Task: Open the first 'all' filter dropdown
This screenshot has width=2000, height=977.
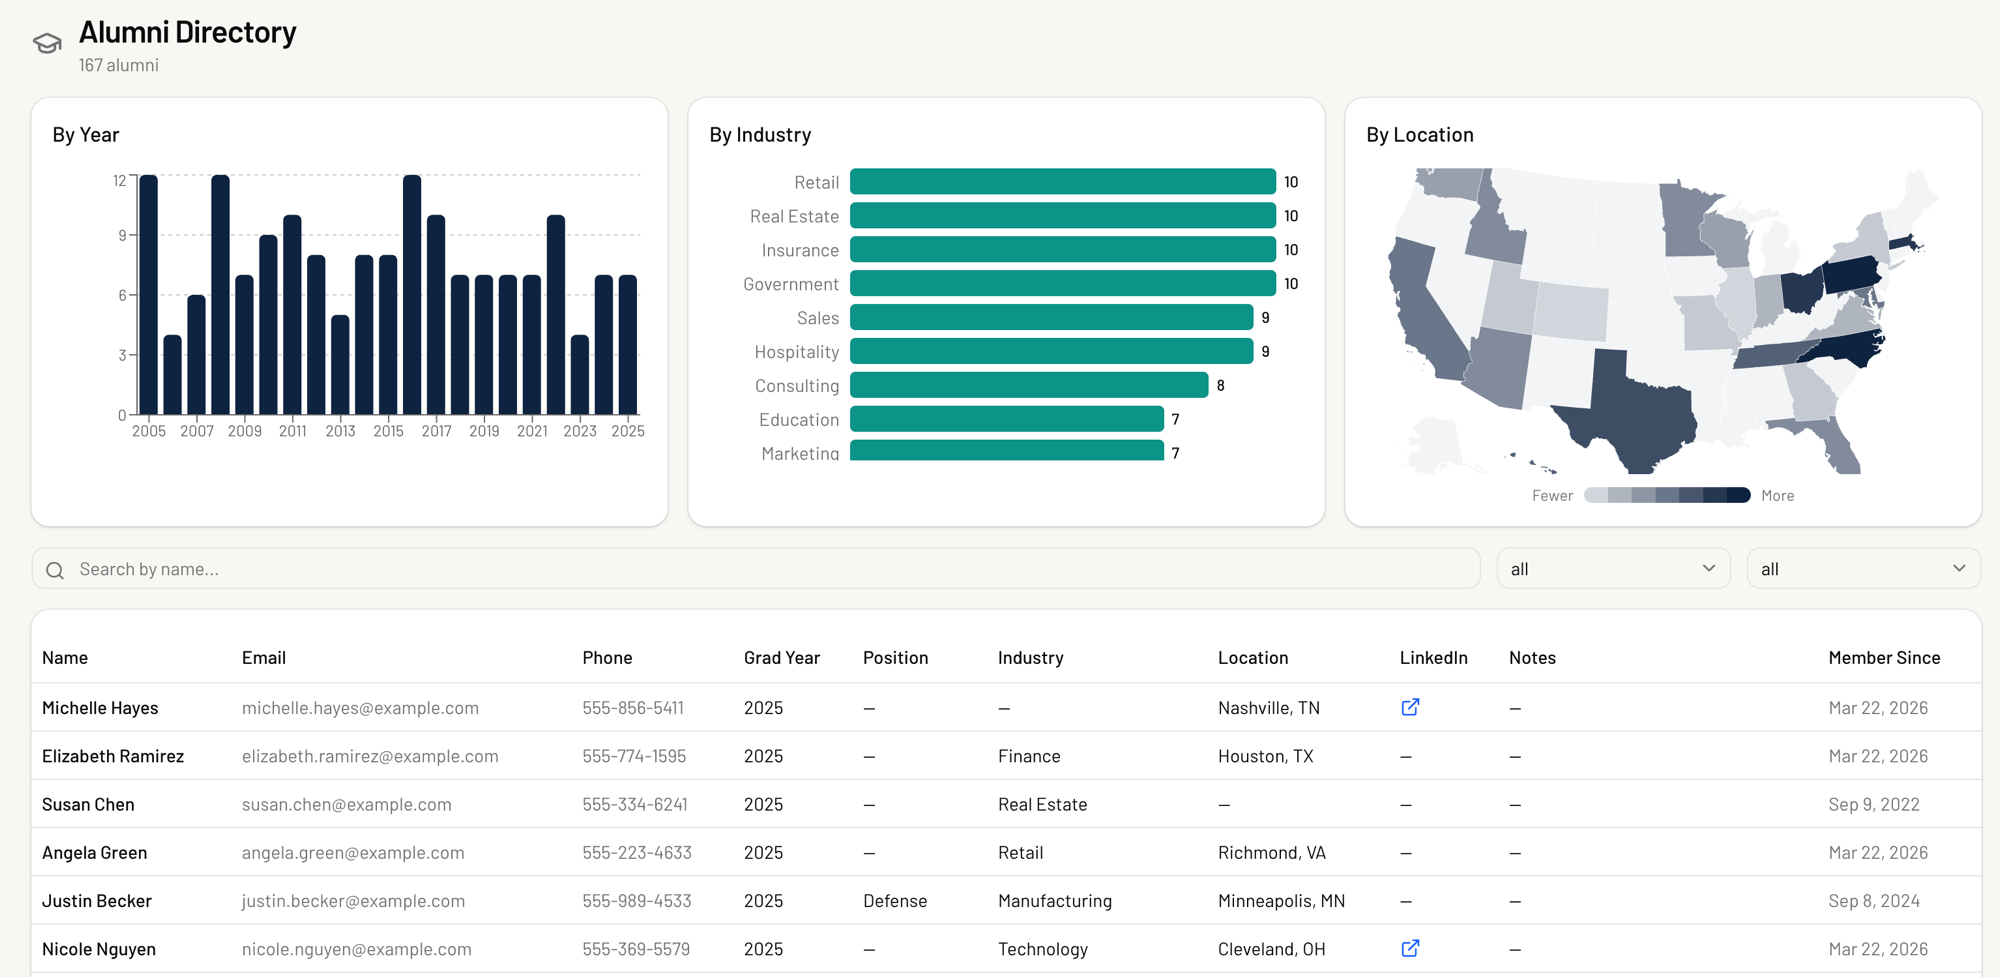Action: [x=1613, y=569]
